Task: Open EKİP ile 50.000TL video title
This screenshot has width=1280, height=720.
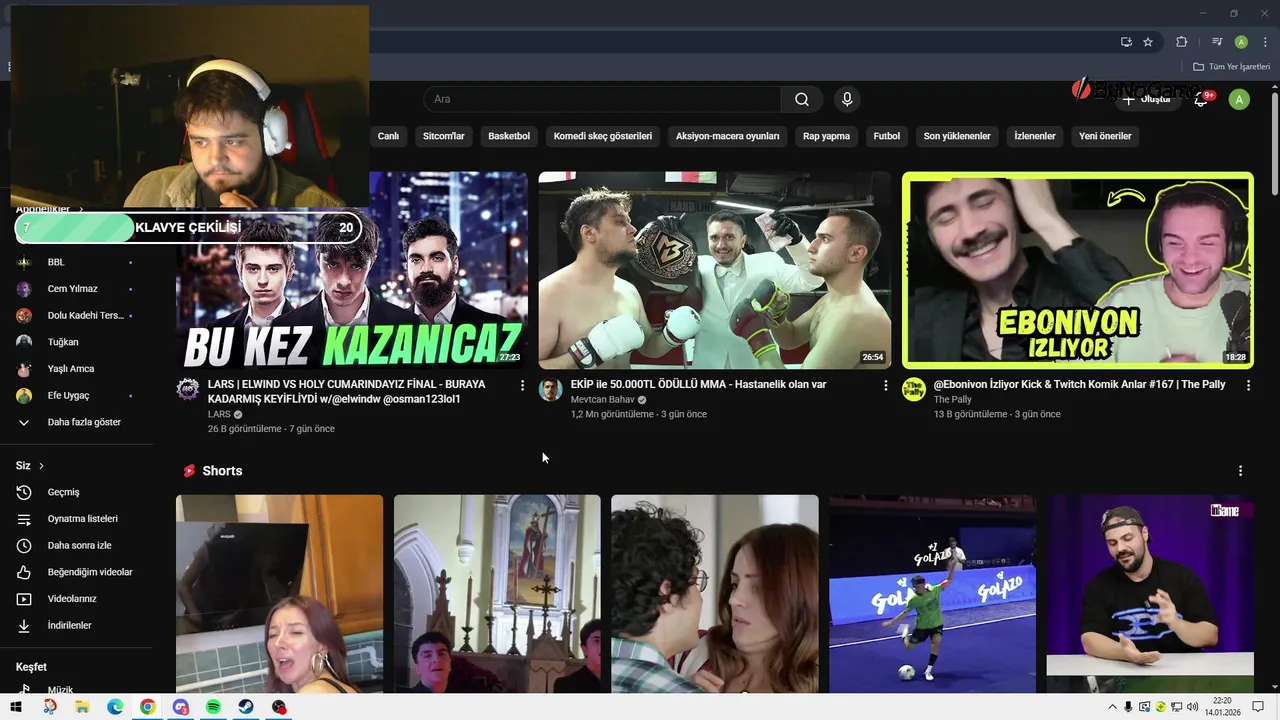Action: 699,384
